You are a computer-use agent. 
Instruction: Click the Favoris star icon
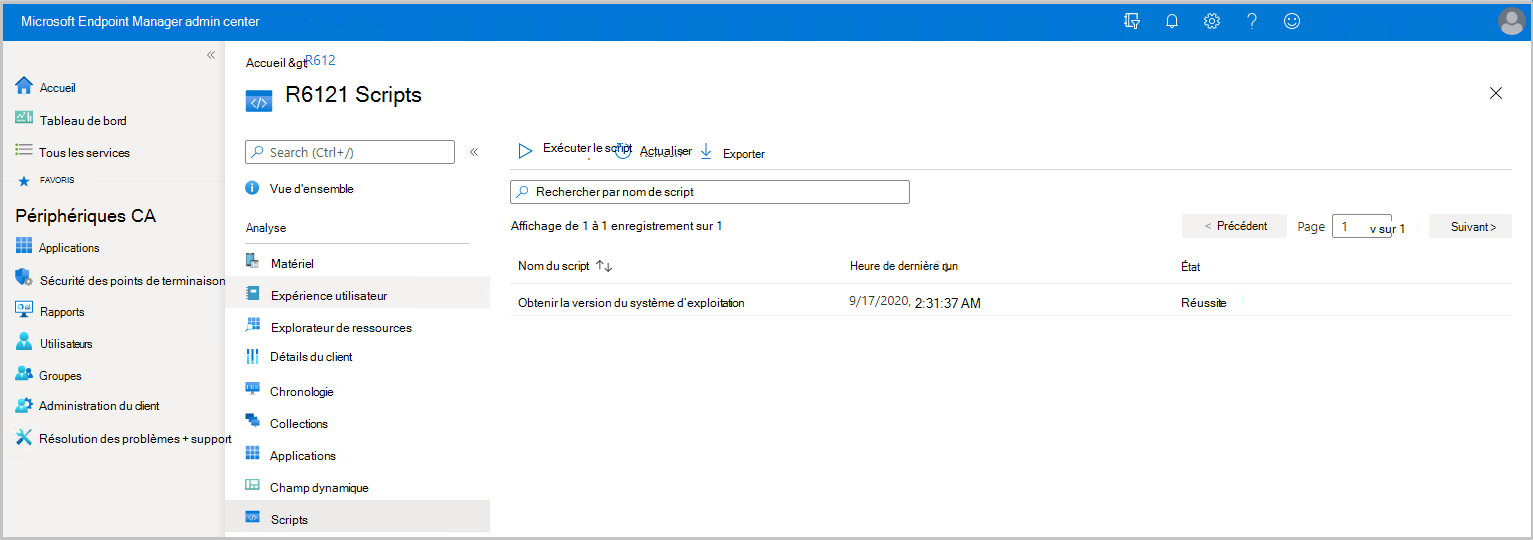point(24,181)
